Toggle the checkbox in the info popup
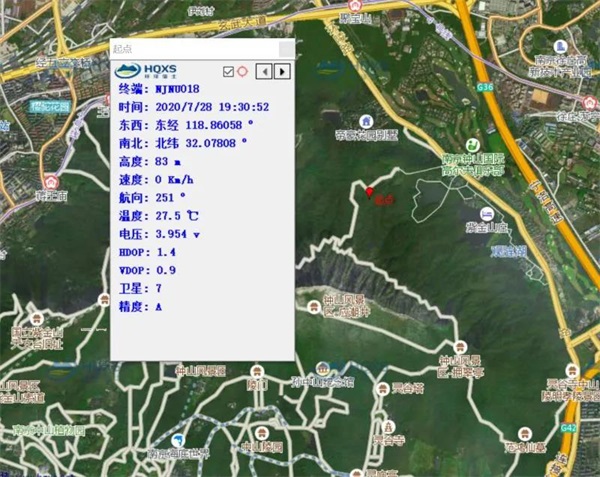This screenshot has width=600, height=477. 228,71
